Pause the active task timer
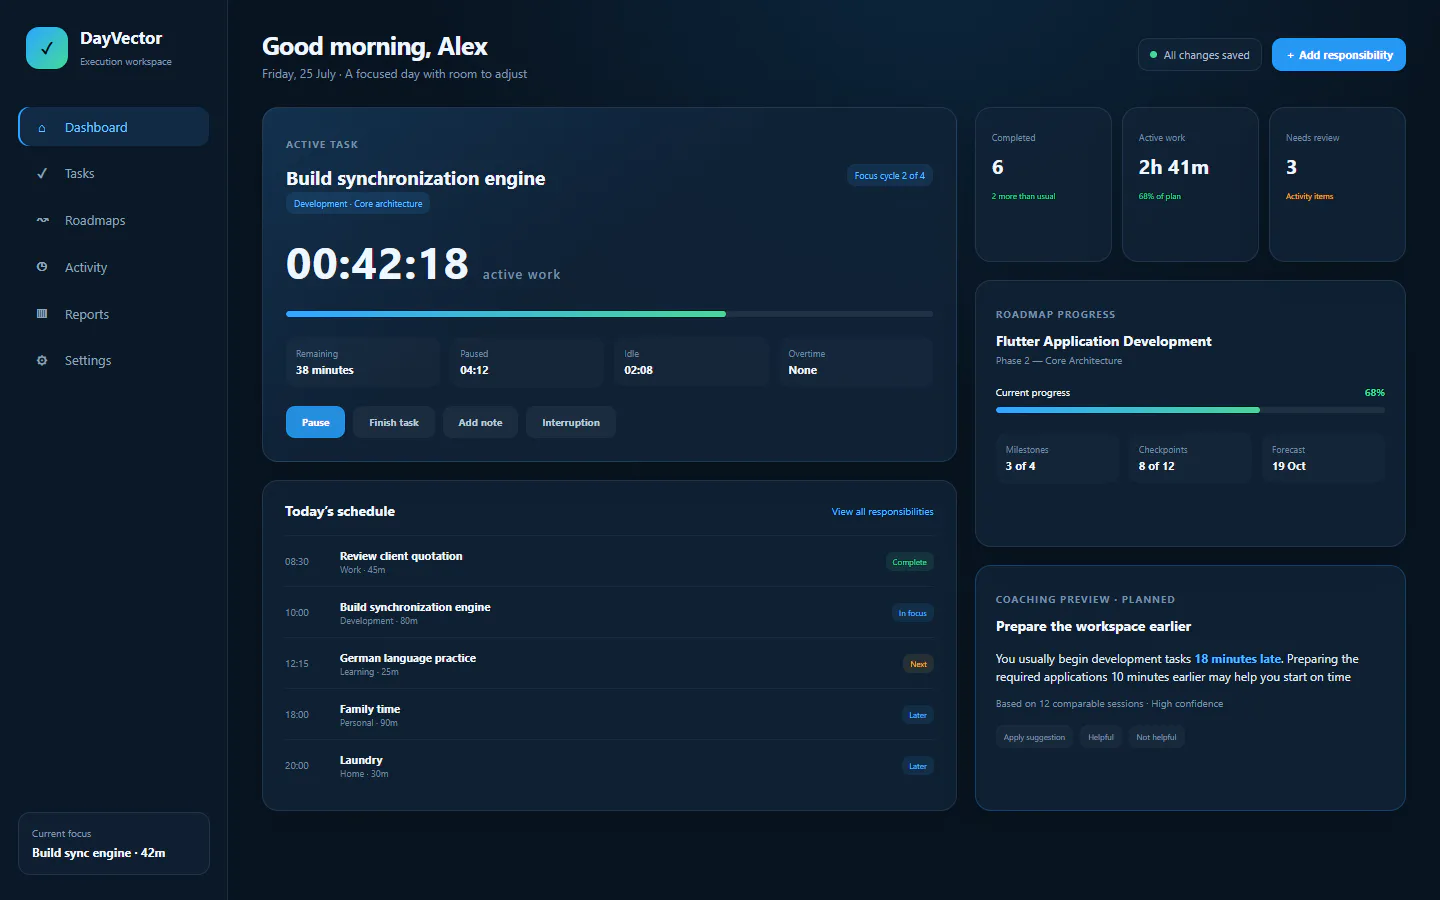 point(315,422)
